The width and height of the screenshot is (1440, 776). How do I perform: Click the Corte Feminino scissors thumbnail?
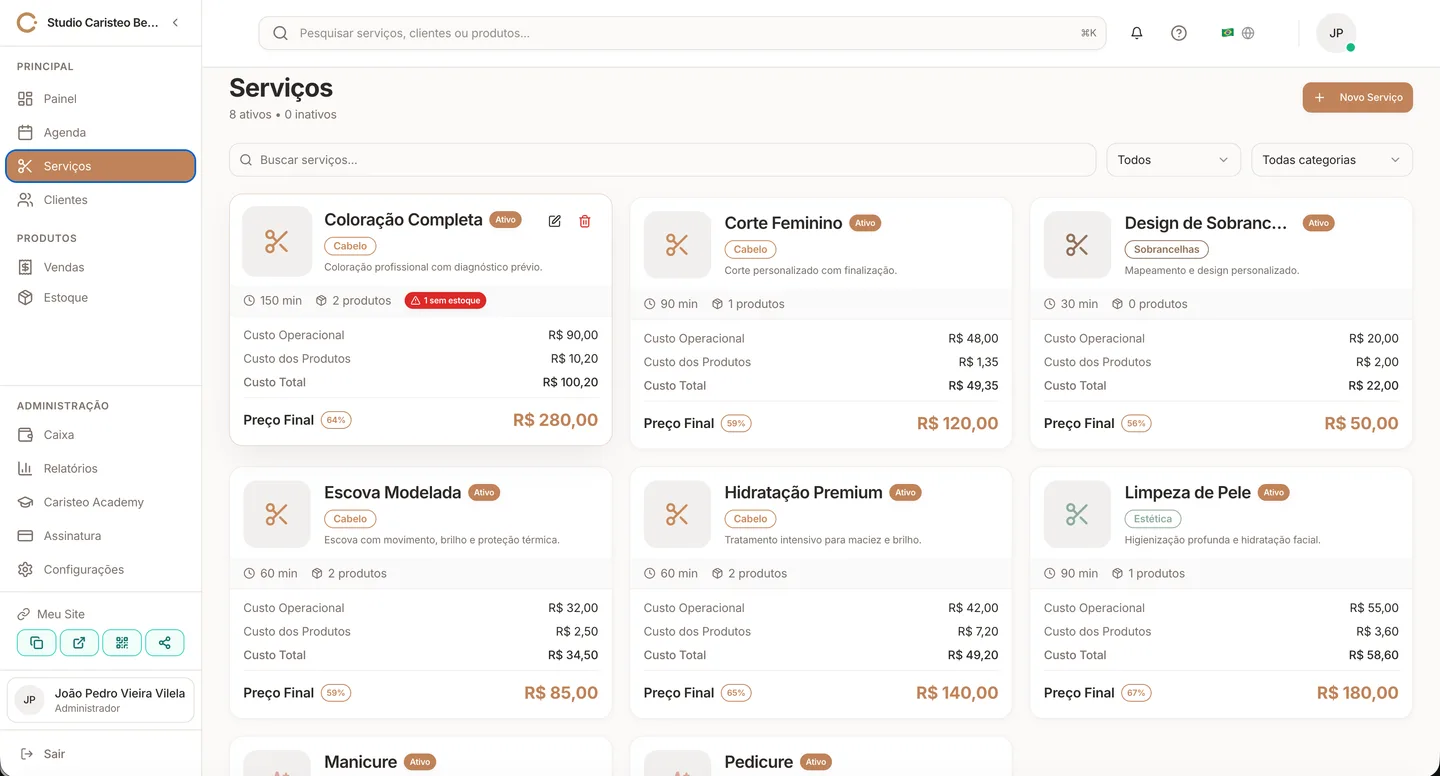677,245
